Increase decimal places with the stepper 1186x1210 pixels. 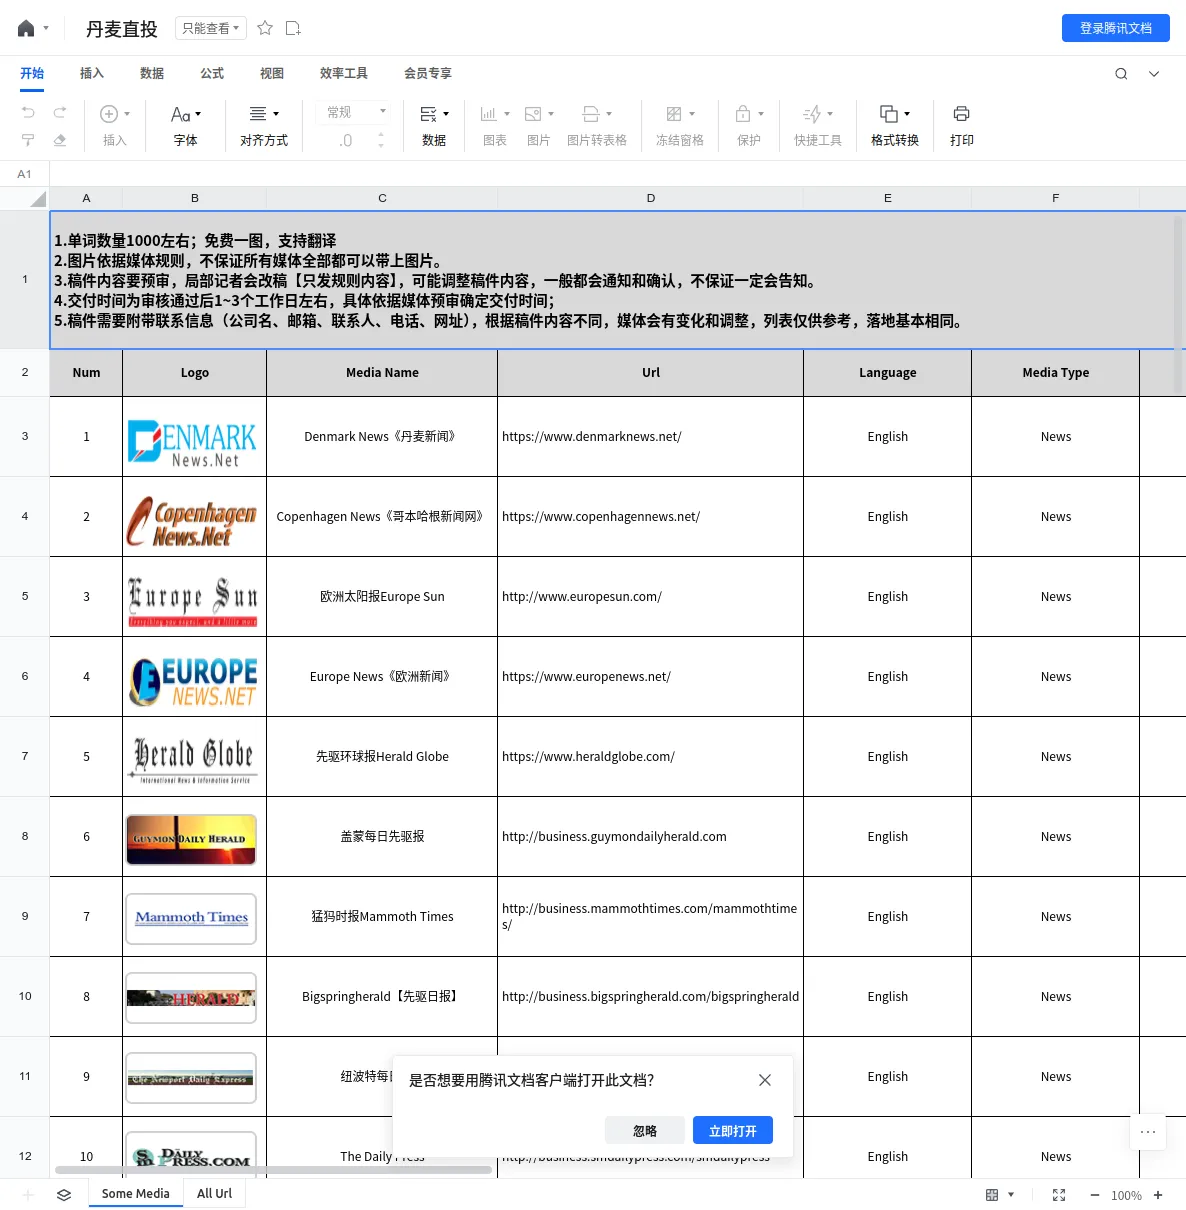381,133
